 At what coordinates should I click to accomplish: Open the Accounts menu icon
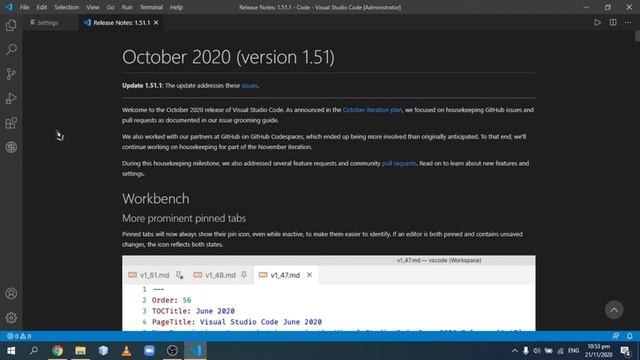point(11,293)
